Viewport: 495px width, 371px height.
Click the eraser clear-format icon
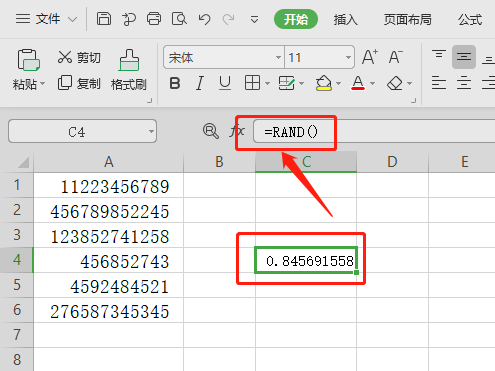click(x=395, y=83)
